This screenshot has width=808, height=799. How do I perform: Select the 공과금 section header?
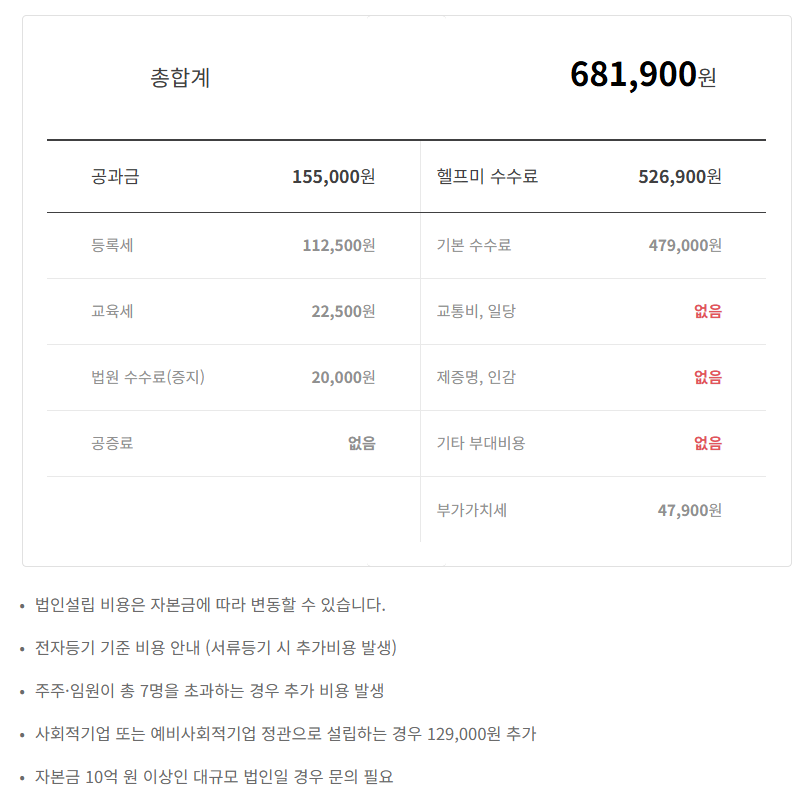(115, 177)
